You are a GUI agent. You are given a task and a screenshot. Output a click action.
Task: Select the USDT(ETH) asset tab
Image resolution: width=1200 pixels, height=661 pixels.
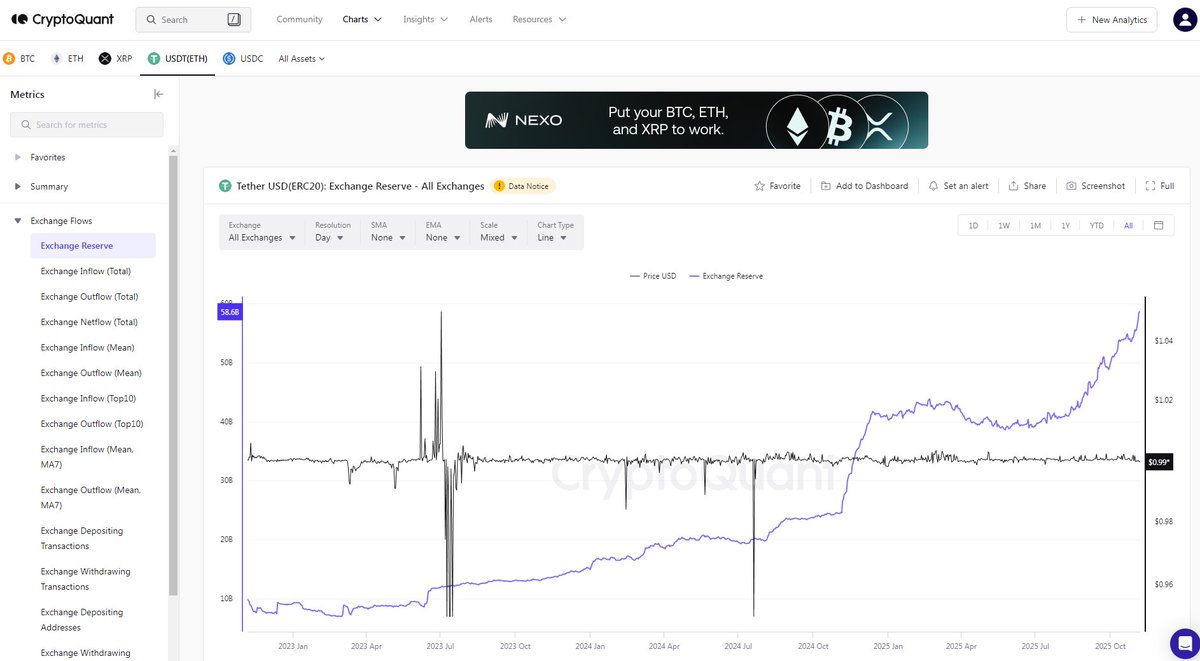coord(178,59)
